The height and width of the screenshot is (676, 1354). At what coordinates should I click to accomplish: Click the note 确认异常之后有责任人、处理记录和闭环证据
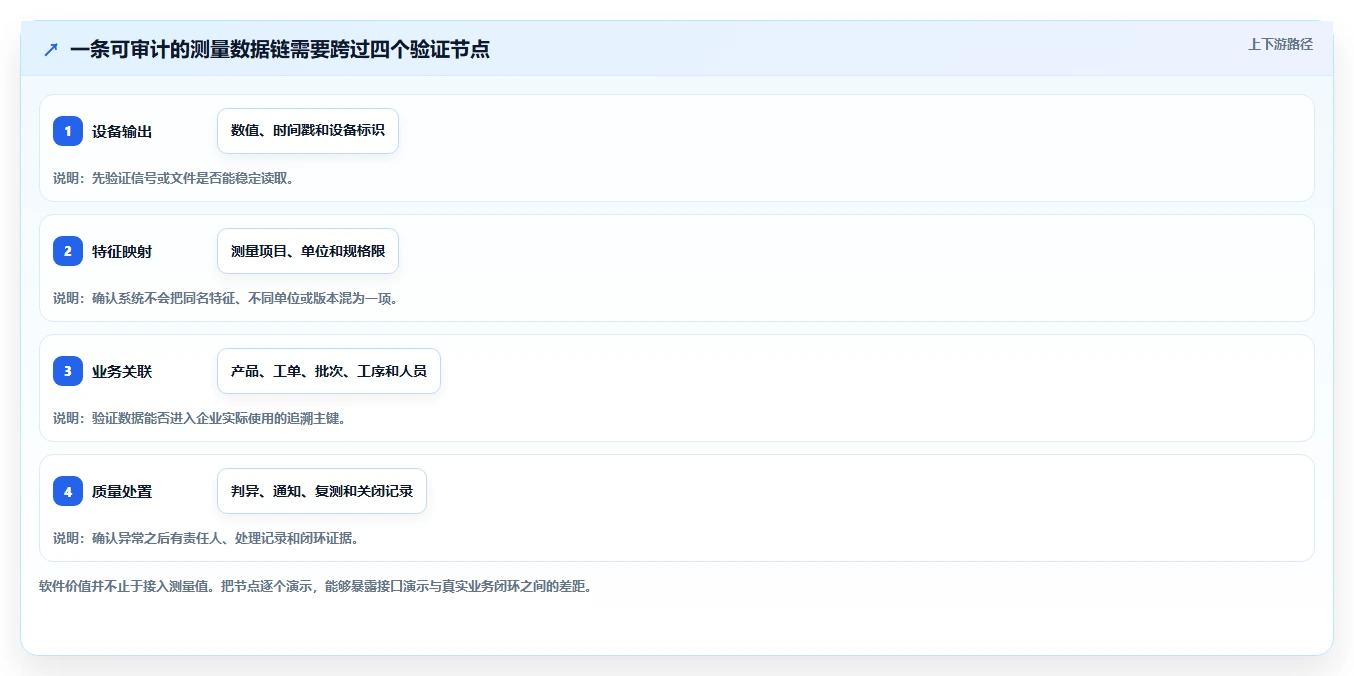[225, 538]
